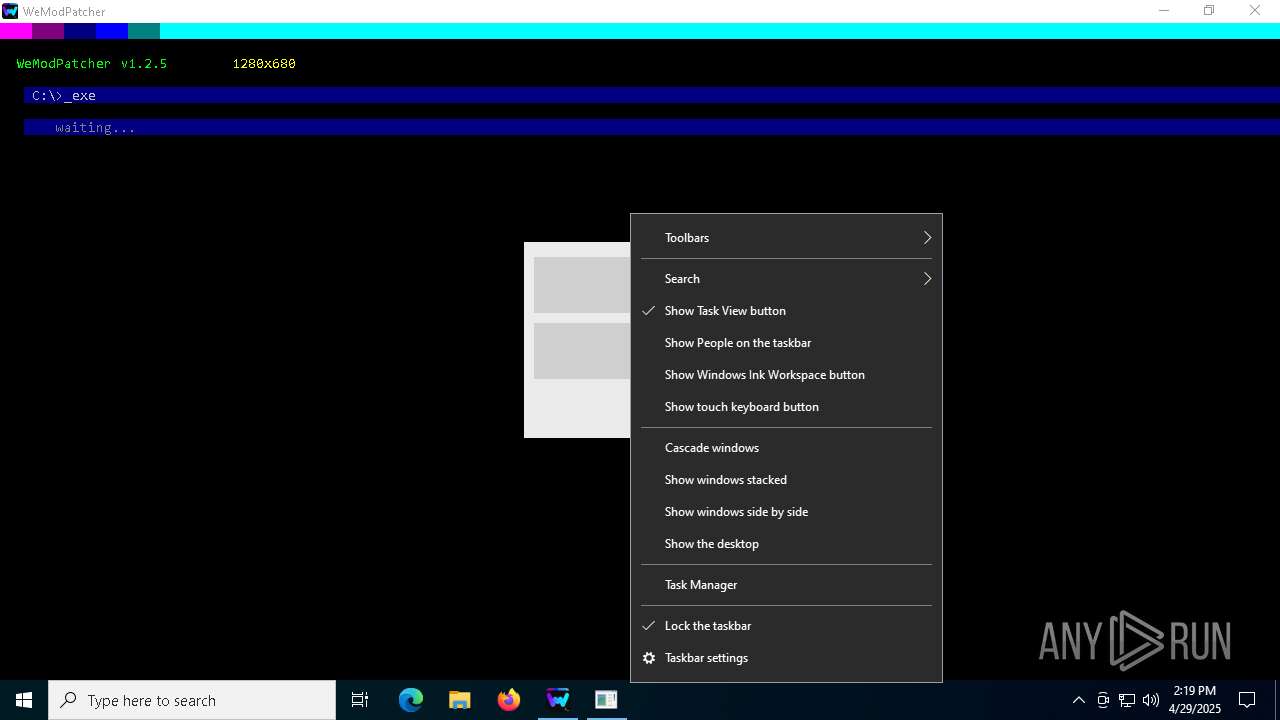Launch Microsoft Edge from the taskbar
Screen dimensions: 1280x720
(411, 700)
